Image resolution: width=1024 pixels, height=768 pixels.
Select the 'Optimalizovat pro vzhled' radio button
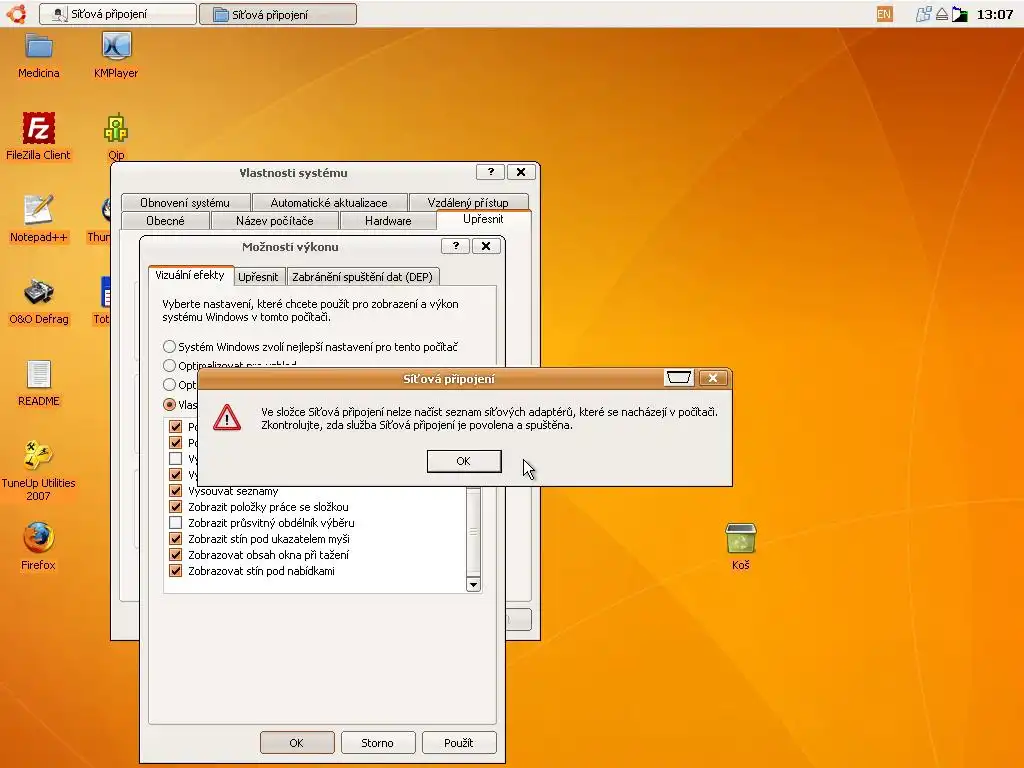coord(169,365)
